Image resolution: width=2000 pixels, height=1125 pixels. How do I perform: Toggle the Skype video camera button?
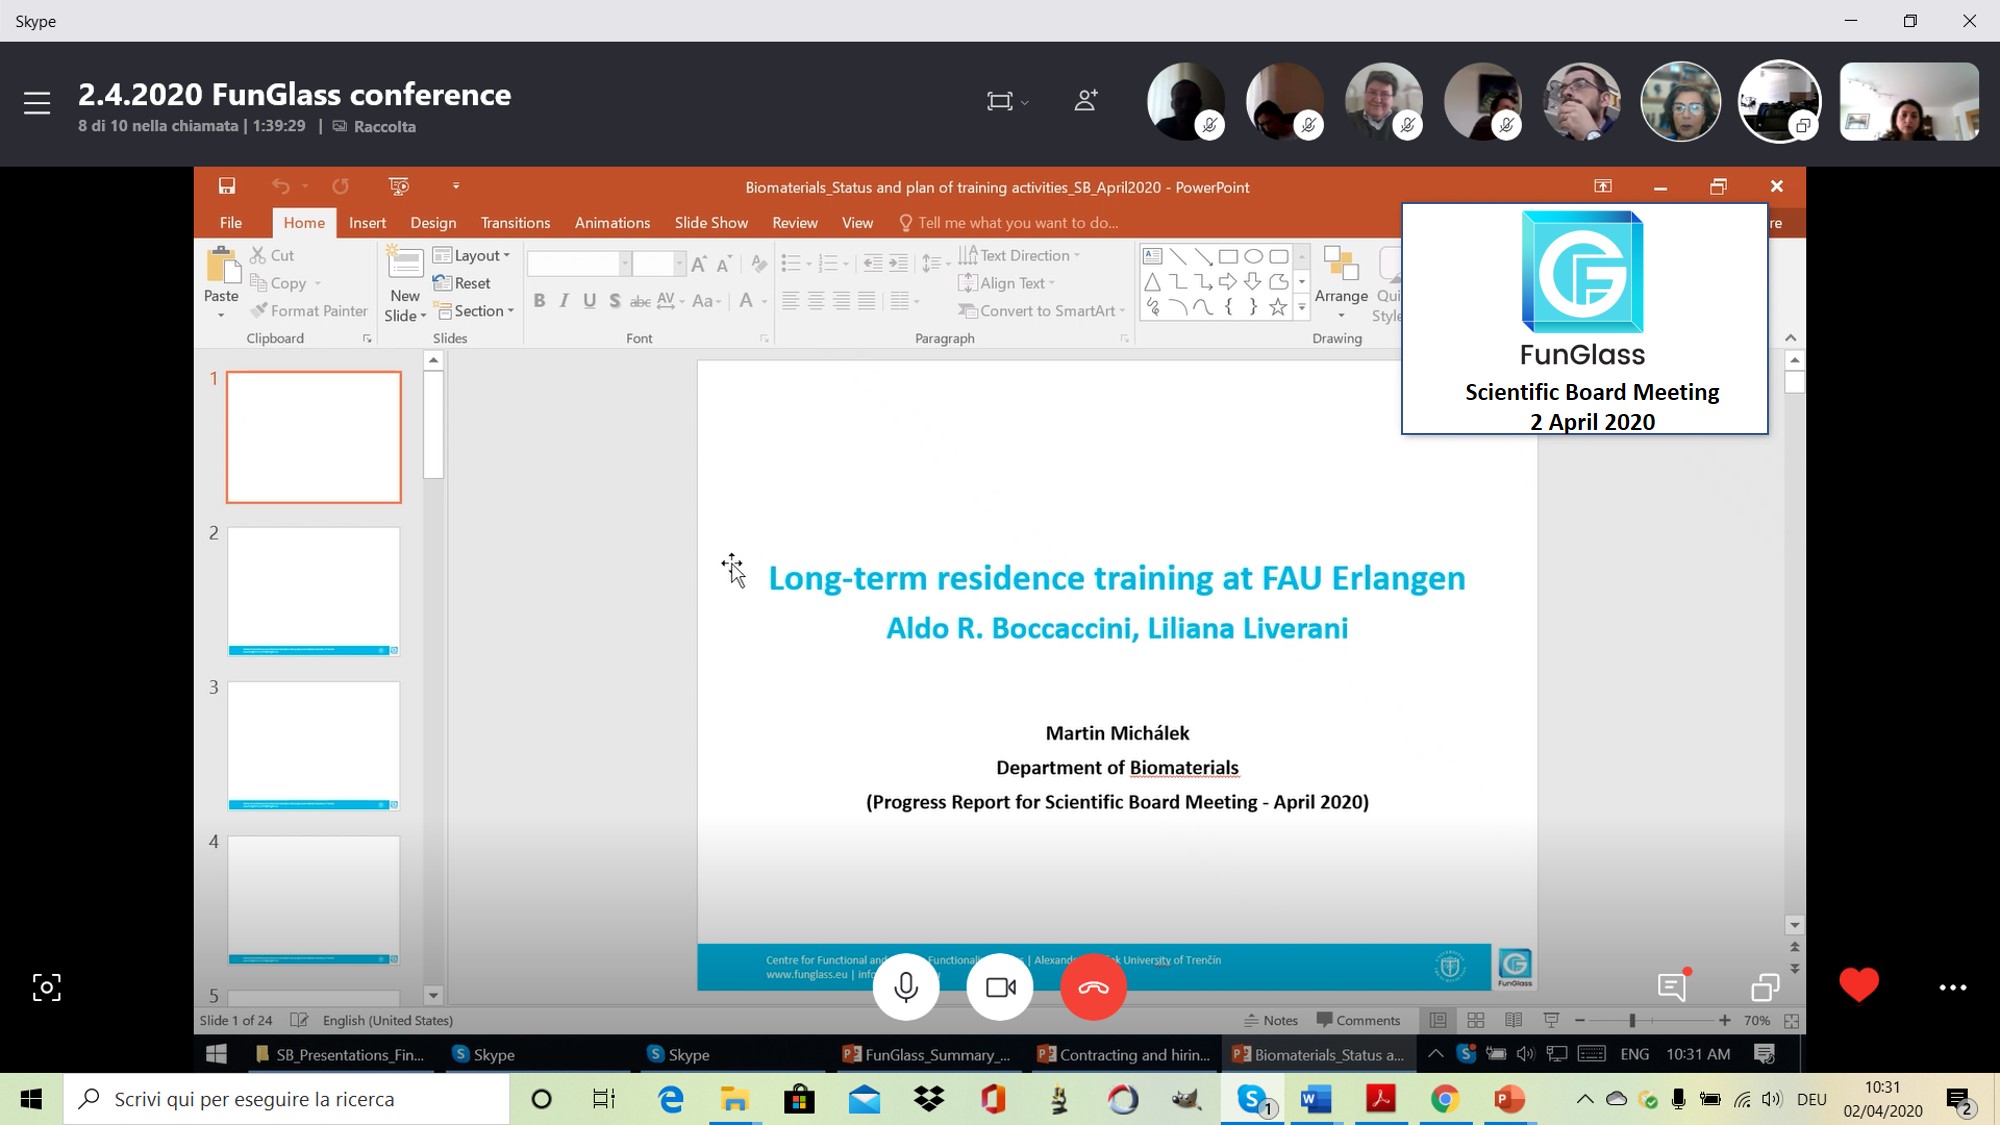(1000, 987)
